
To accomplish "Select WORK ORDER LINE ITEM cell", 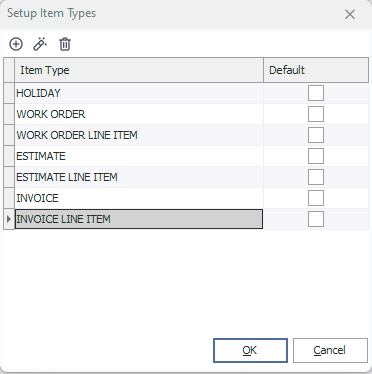I will pyautogui.click(x=139, y=135).
